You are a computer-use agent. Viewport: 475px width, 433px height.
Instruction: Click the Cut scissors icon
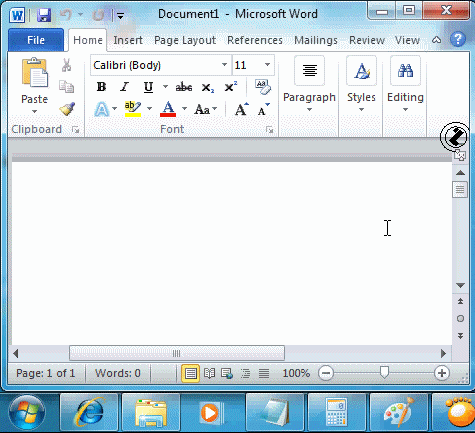[x=67, y=65]
